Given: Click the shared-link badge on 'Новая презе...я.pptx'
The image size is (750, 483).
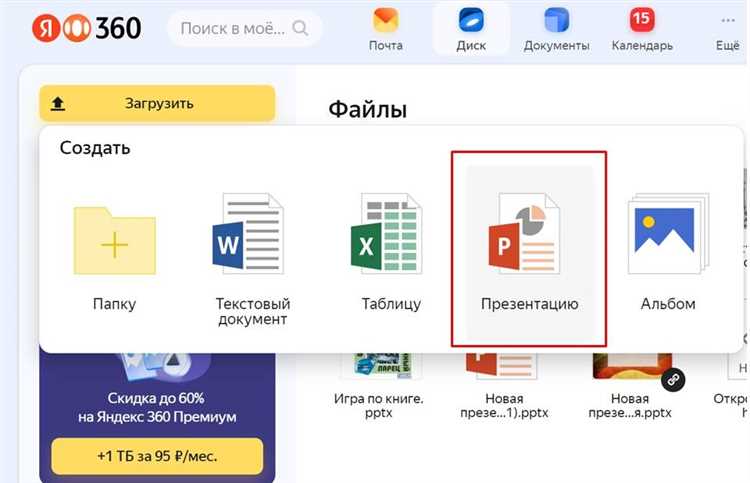Looking at the screenshot, I should tap(673, 380).
